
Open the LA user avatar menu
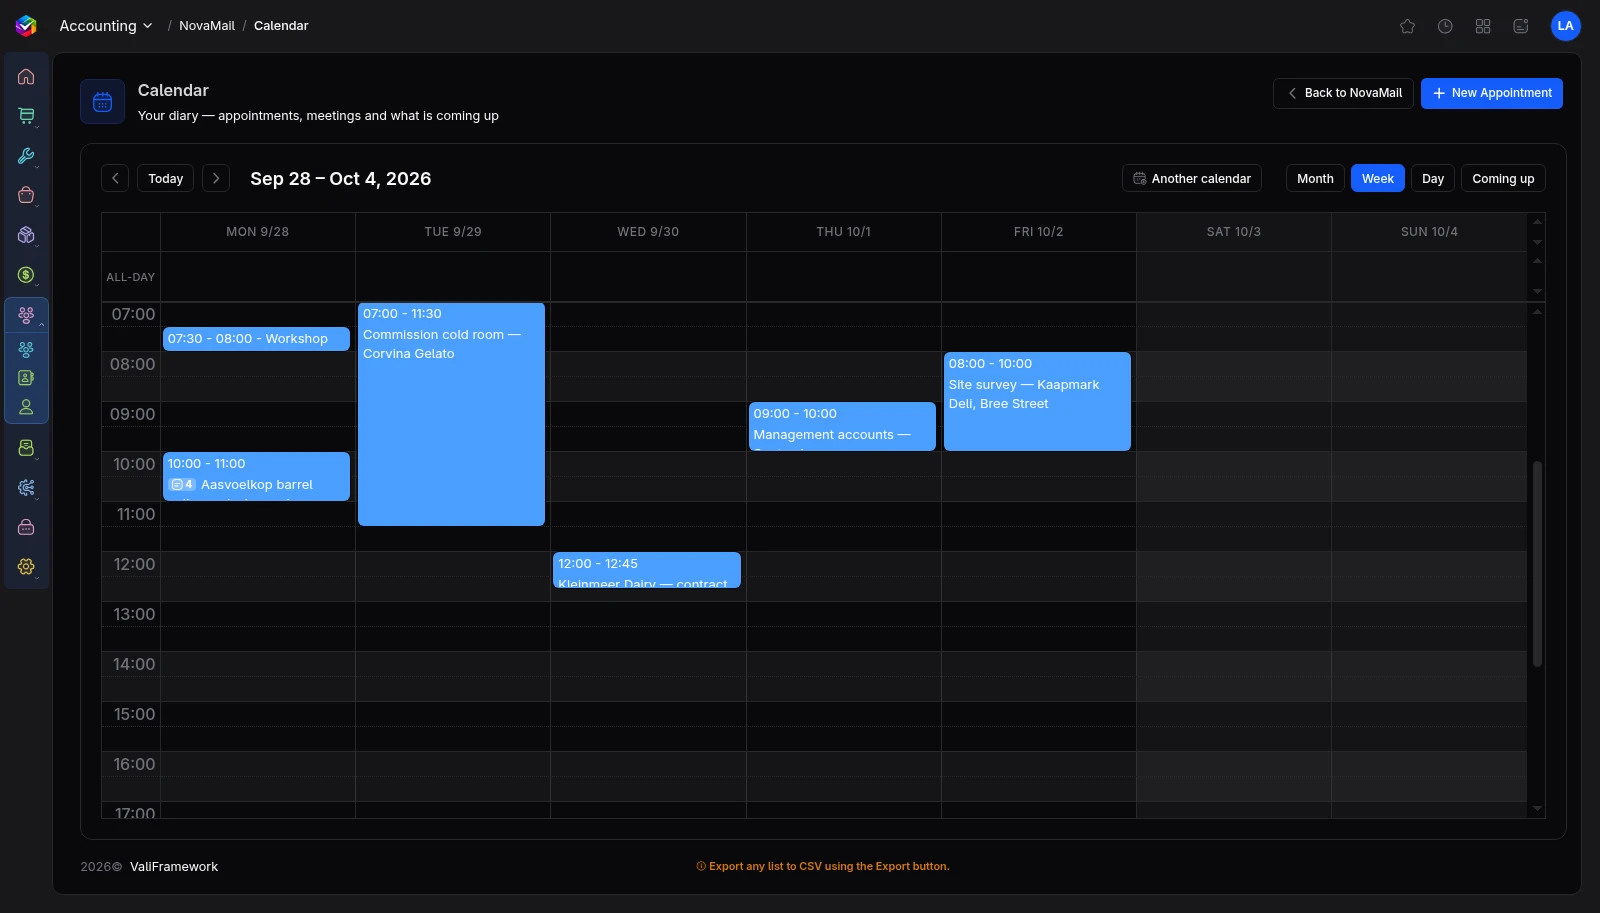click(1565, 26)
